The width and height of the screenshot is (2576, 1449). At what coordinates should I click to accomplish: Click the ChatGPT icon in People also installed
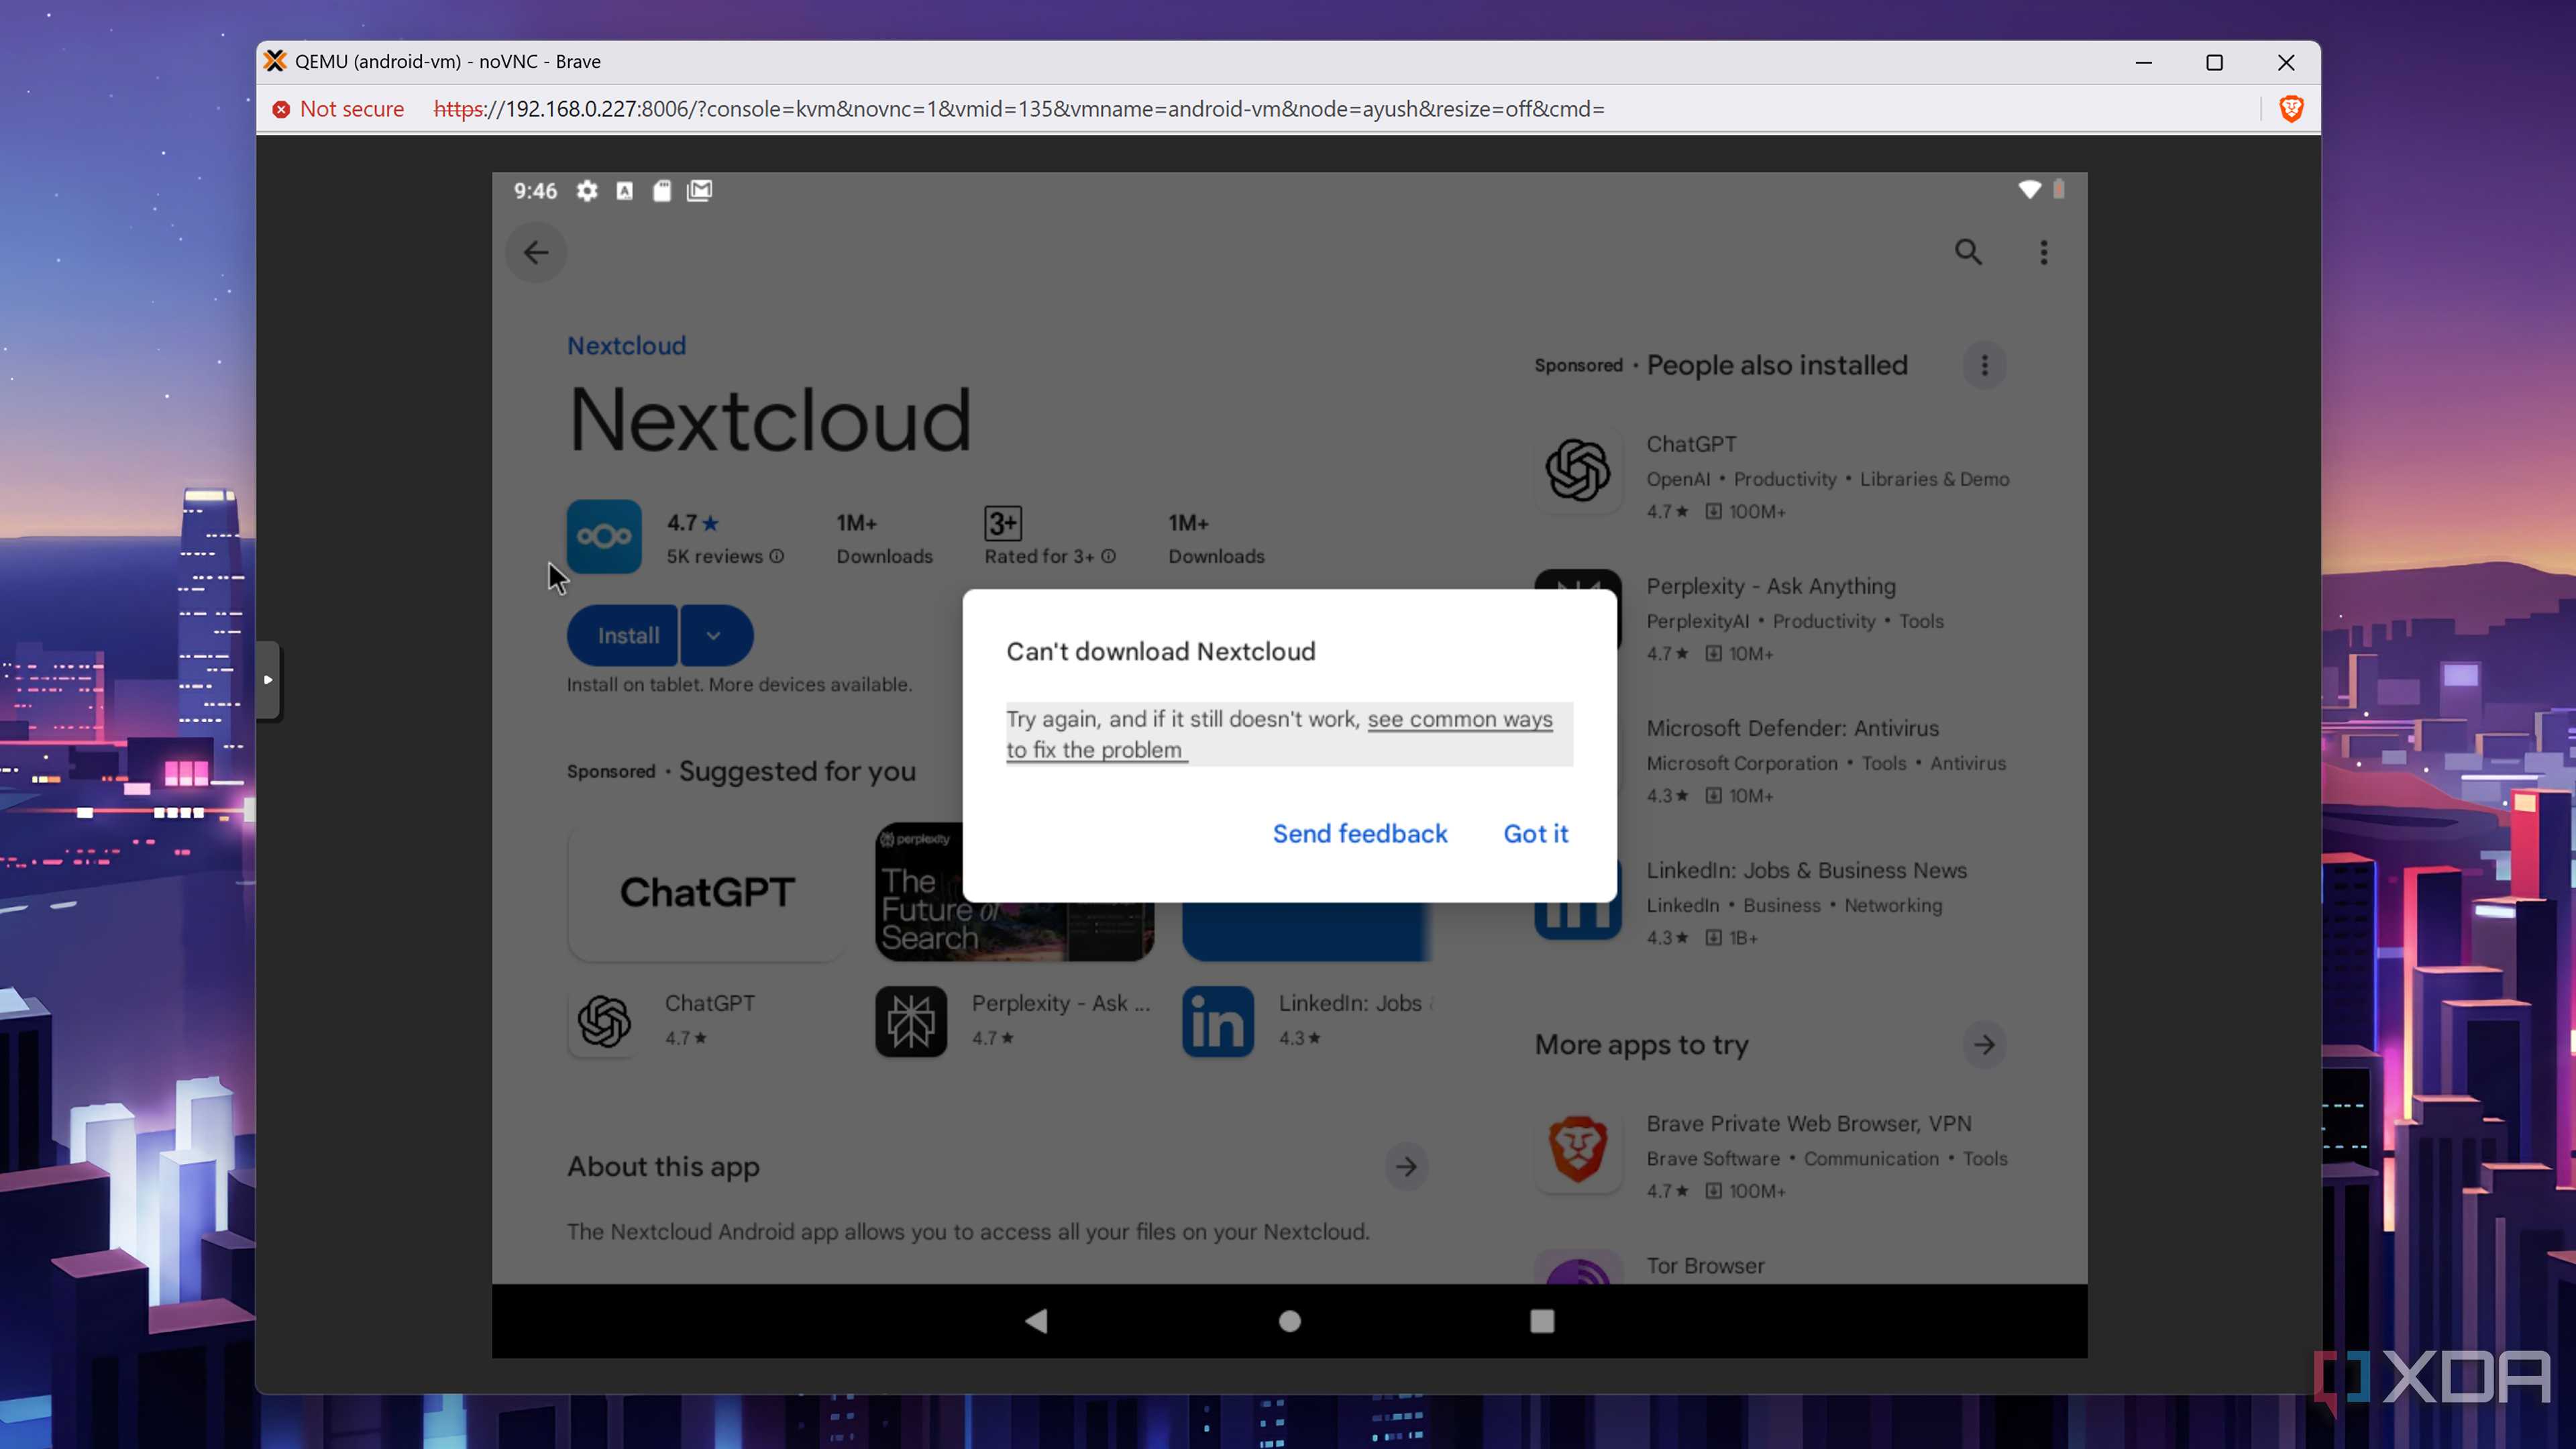click(1578, 470)
